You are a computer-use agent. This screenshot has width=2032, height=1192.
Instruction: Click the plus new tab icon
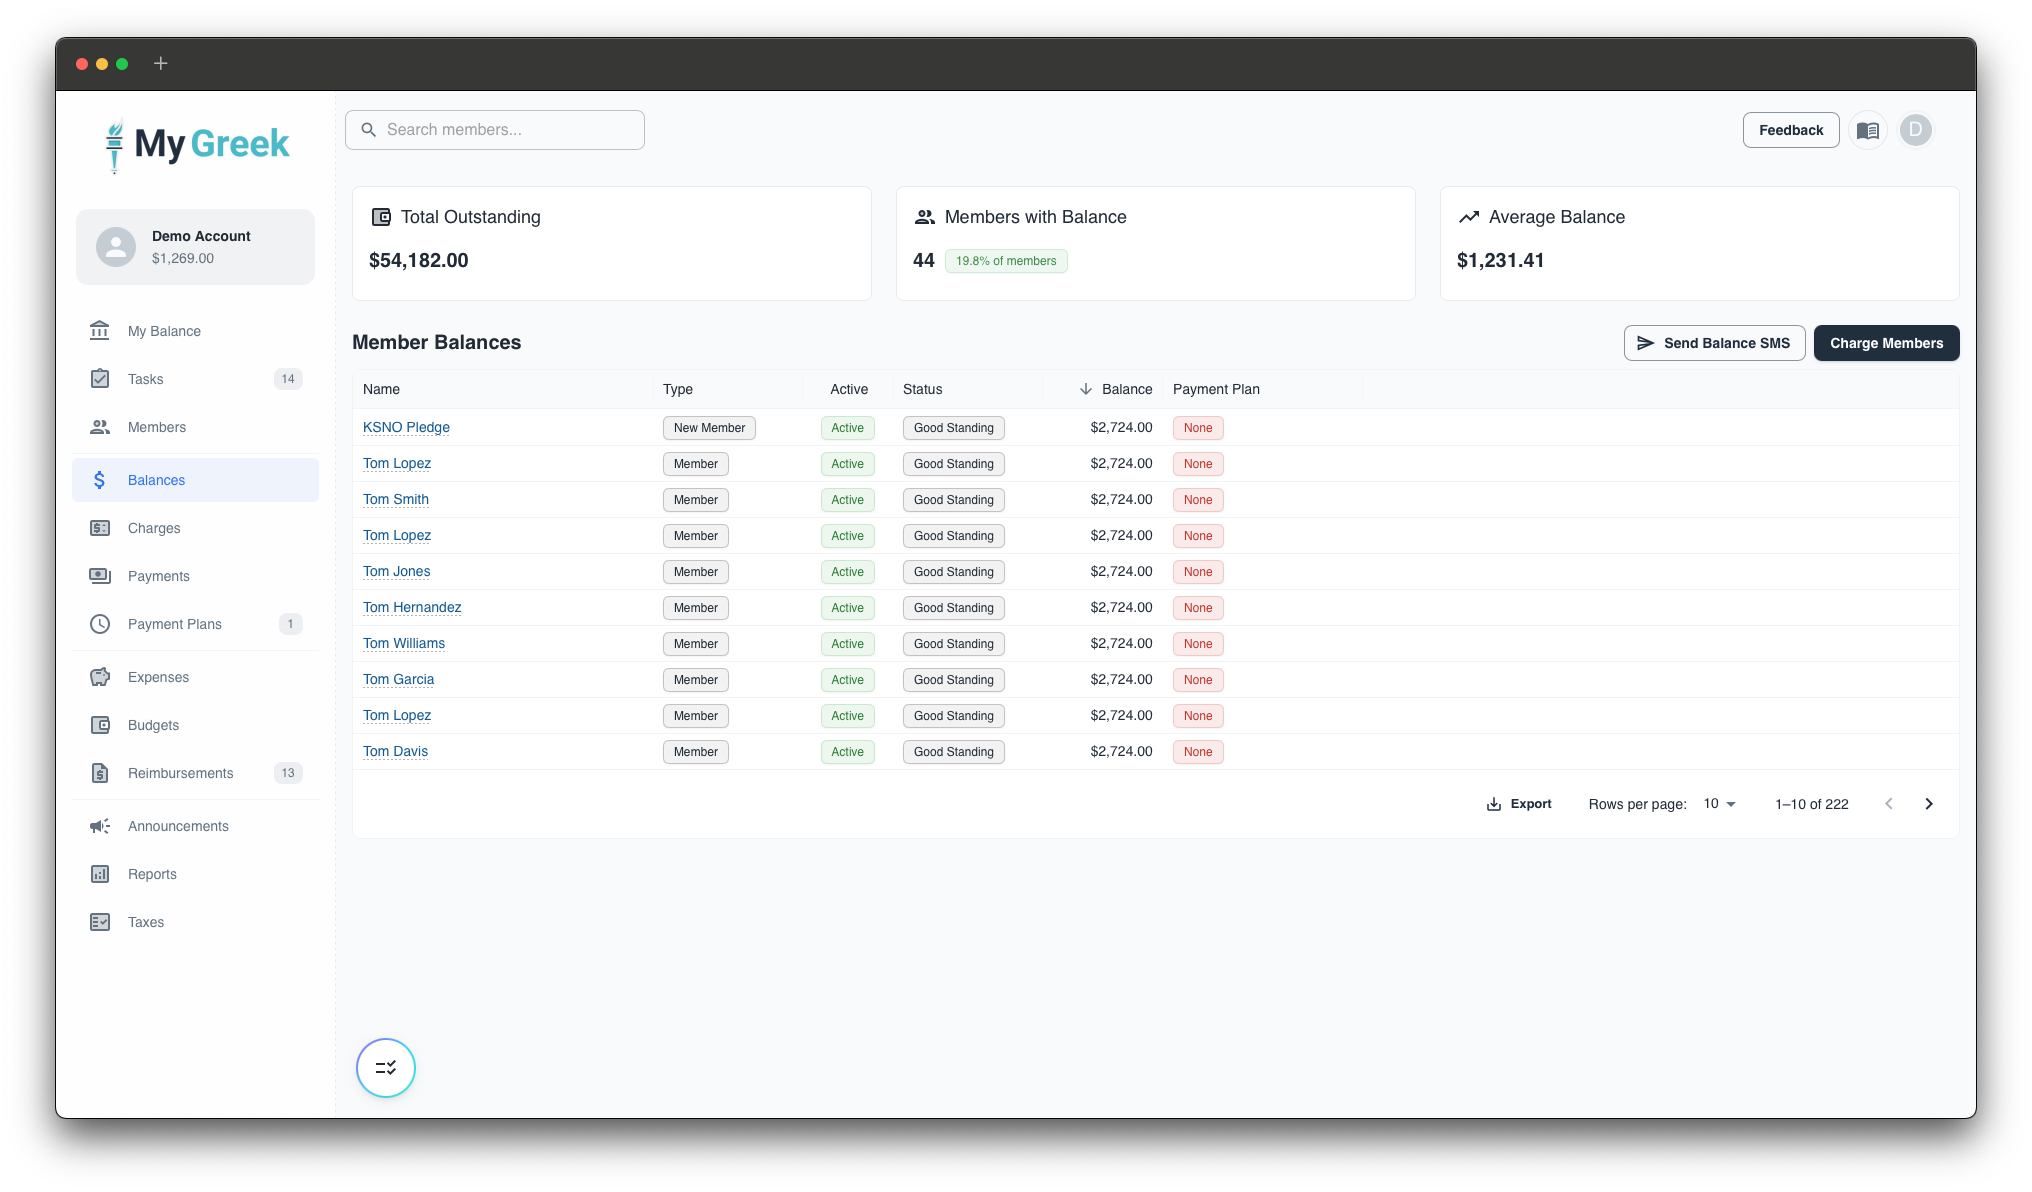click(x=161, y=64)
